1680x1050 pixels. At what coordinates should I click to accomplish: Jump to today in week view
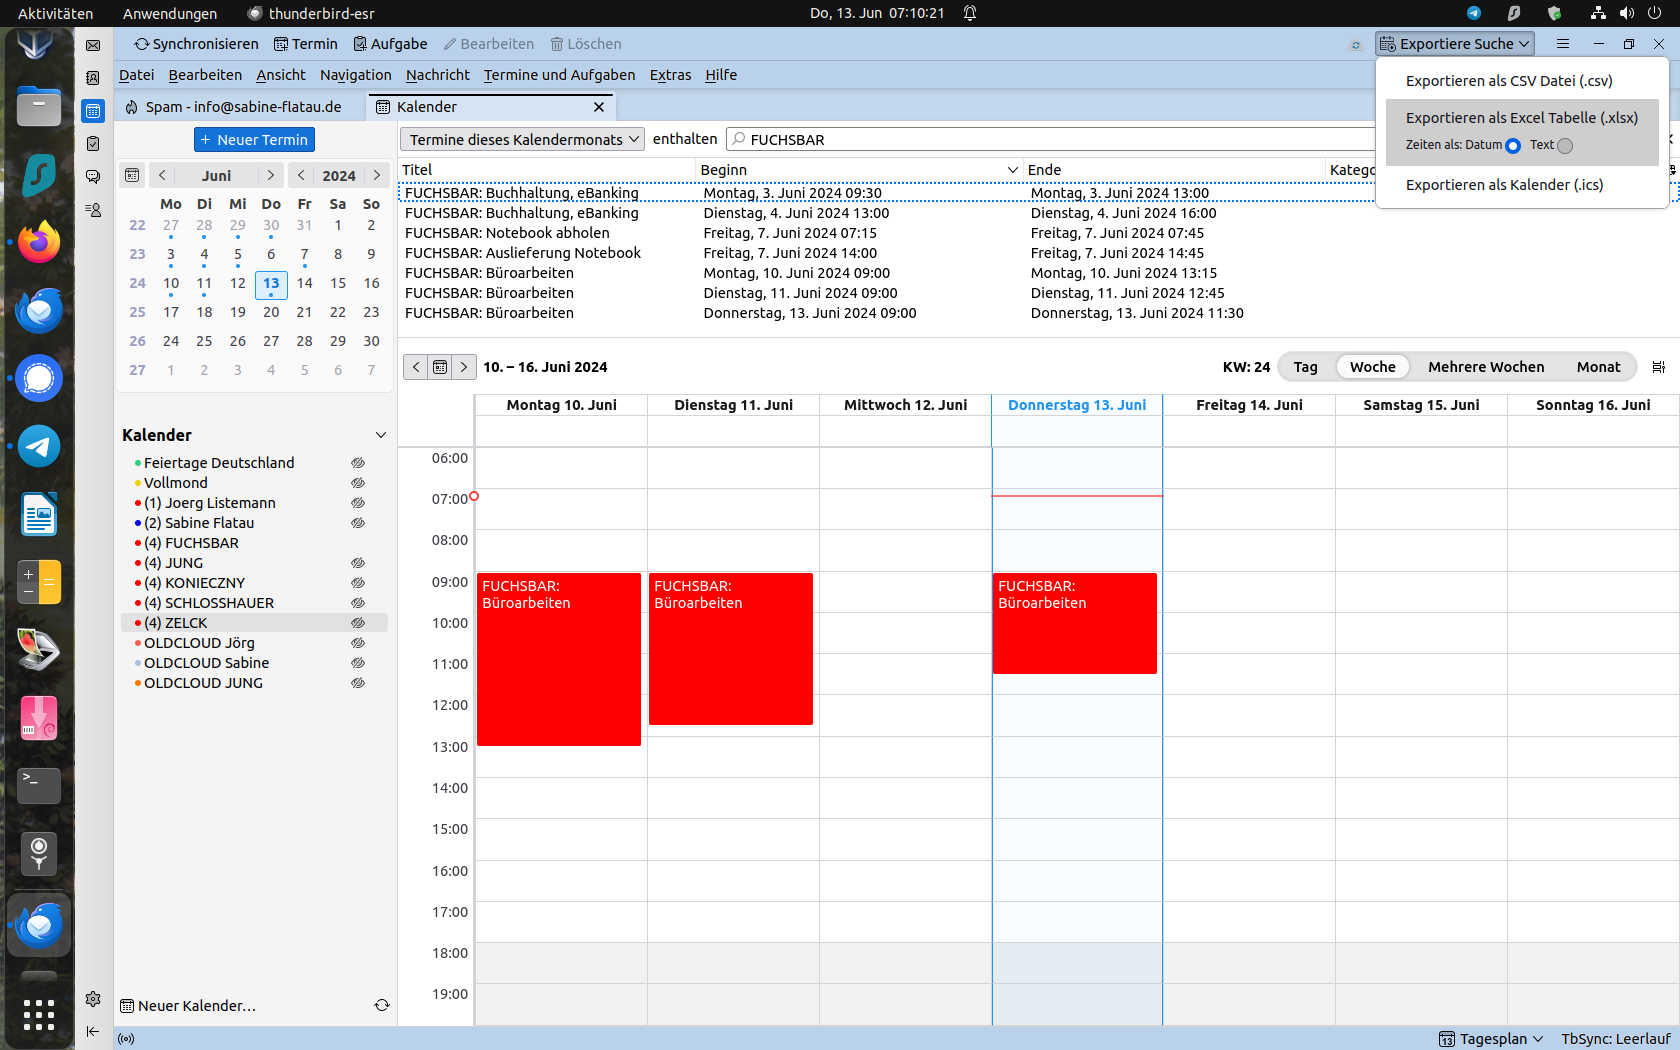click(440, 367)
